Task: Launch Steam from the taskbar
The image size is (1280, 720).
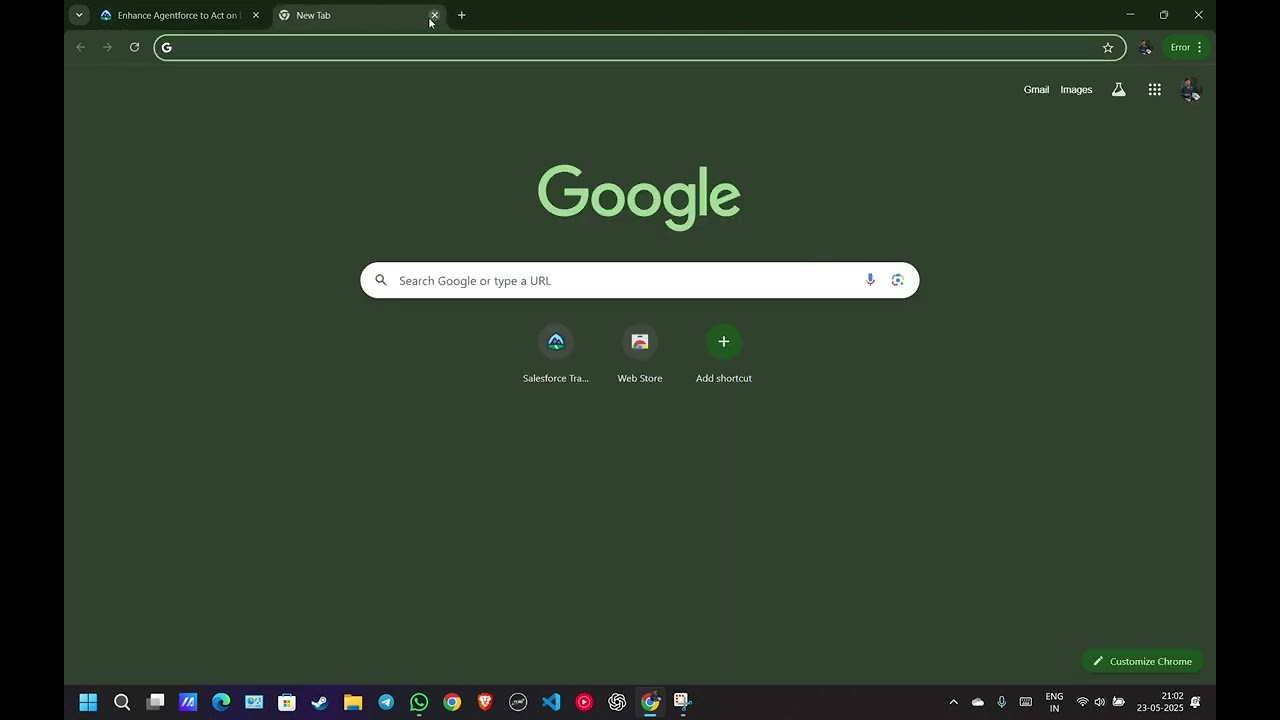Action: pyautogui.click(x=320, y=702)
